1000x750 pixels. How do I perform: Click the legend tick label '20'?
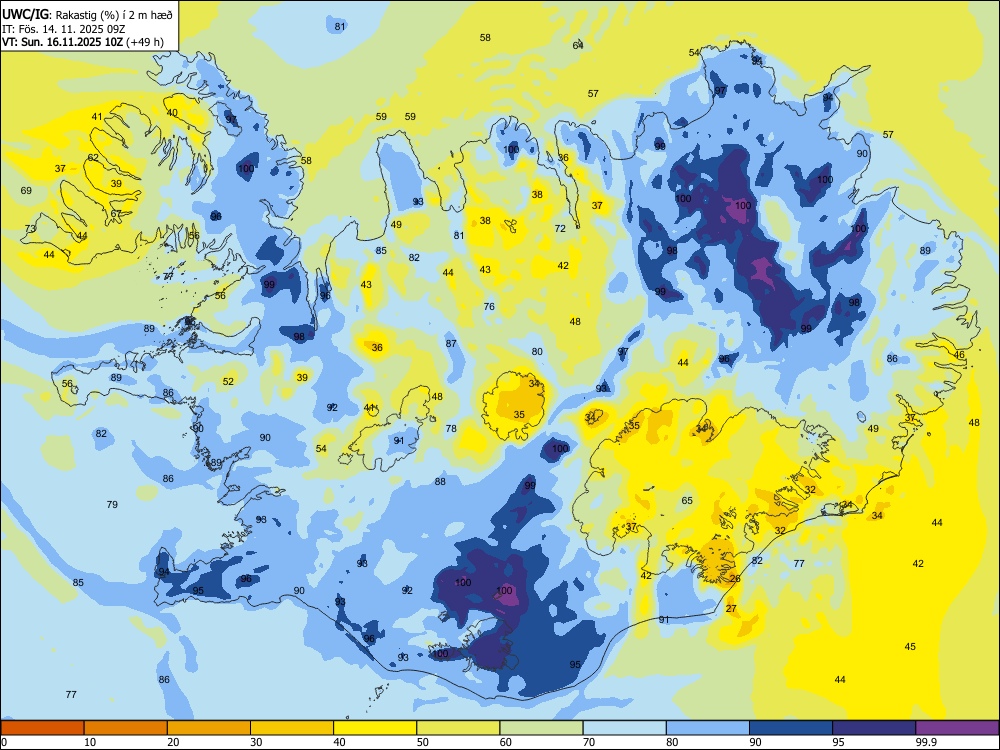coord(173,742)
